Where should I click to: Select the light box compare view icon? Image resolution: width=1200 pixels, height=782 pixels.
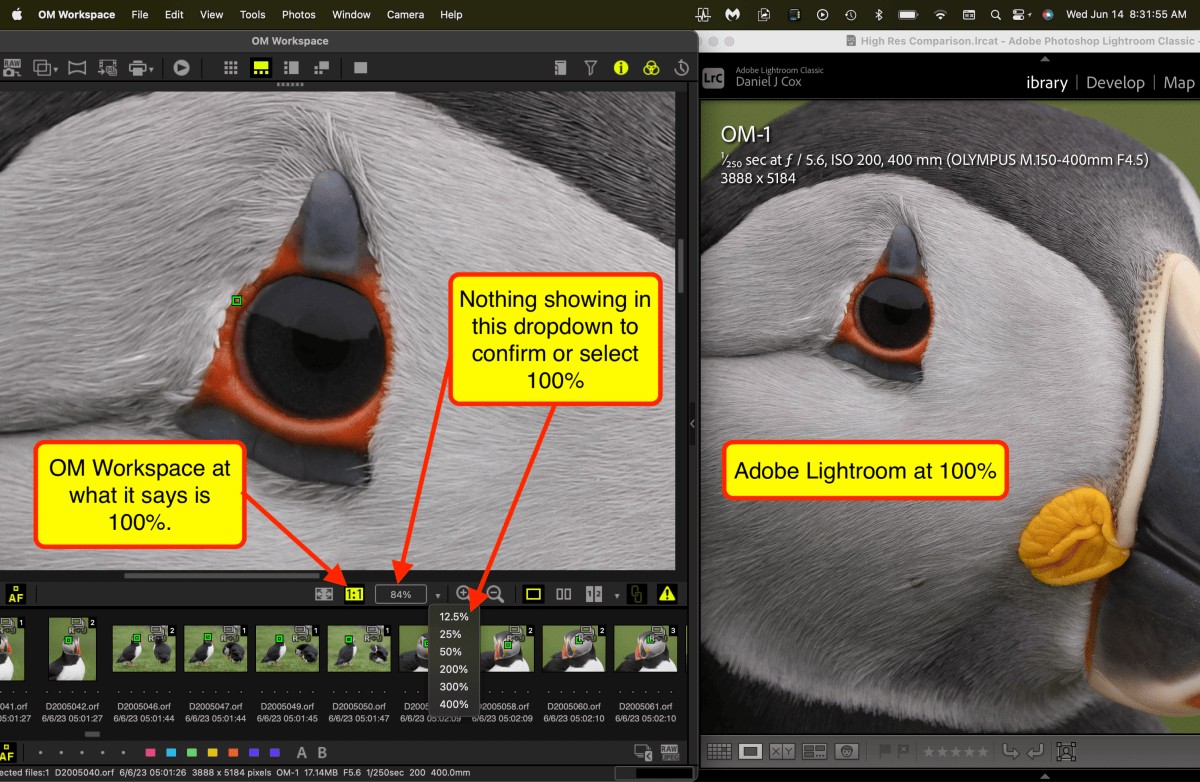[x=321, y=68]
